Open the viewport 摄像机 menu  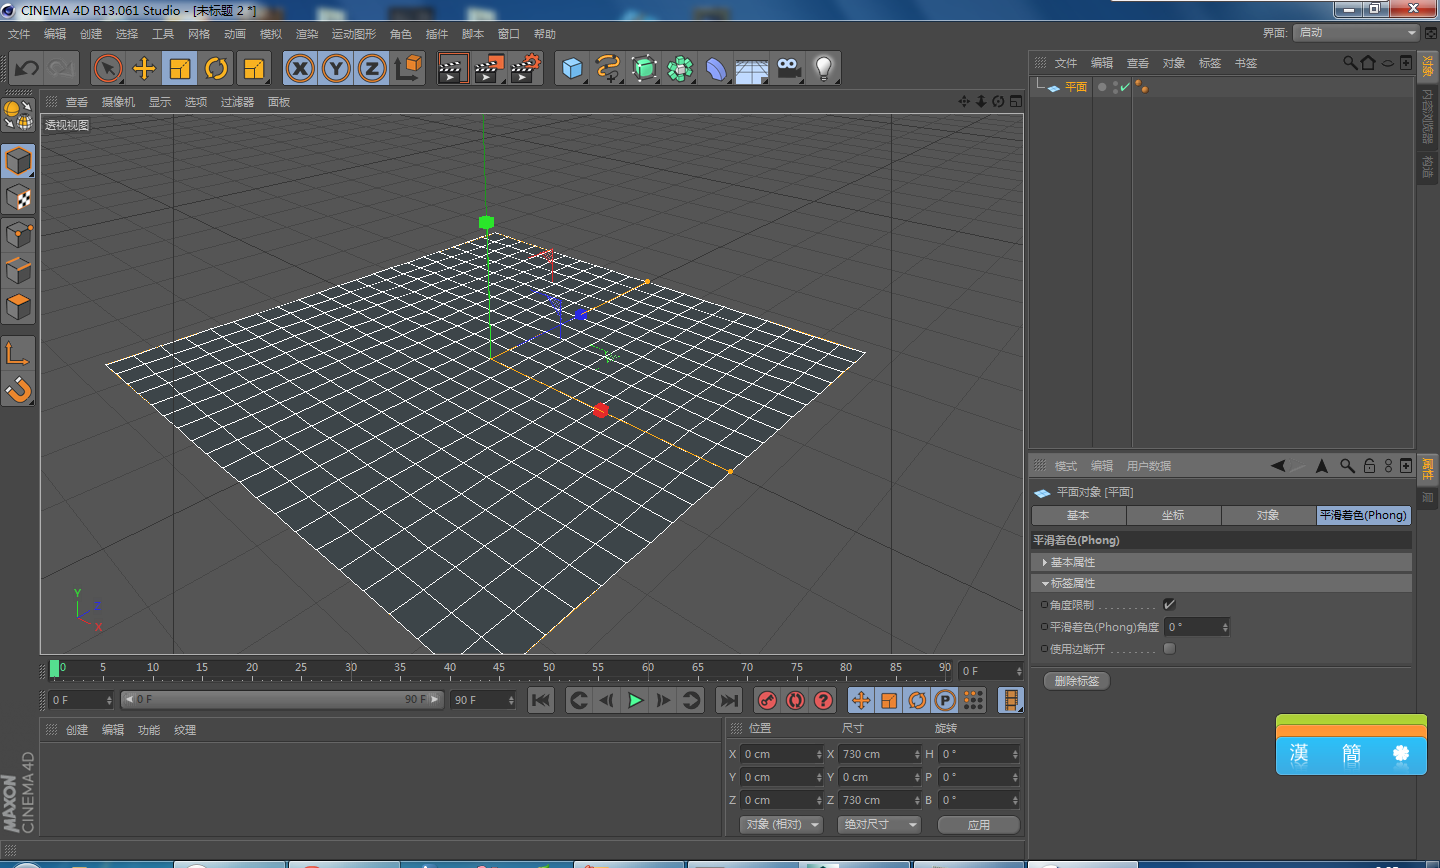tap(118, 102)
